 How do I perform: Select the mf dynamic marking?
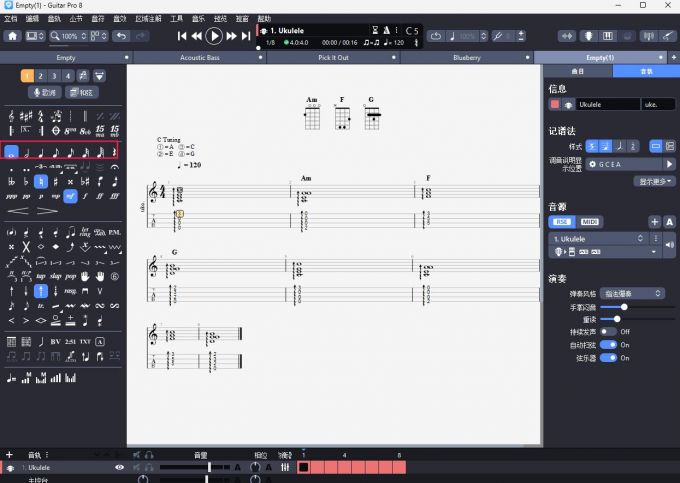(70, 197)
